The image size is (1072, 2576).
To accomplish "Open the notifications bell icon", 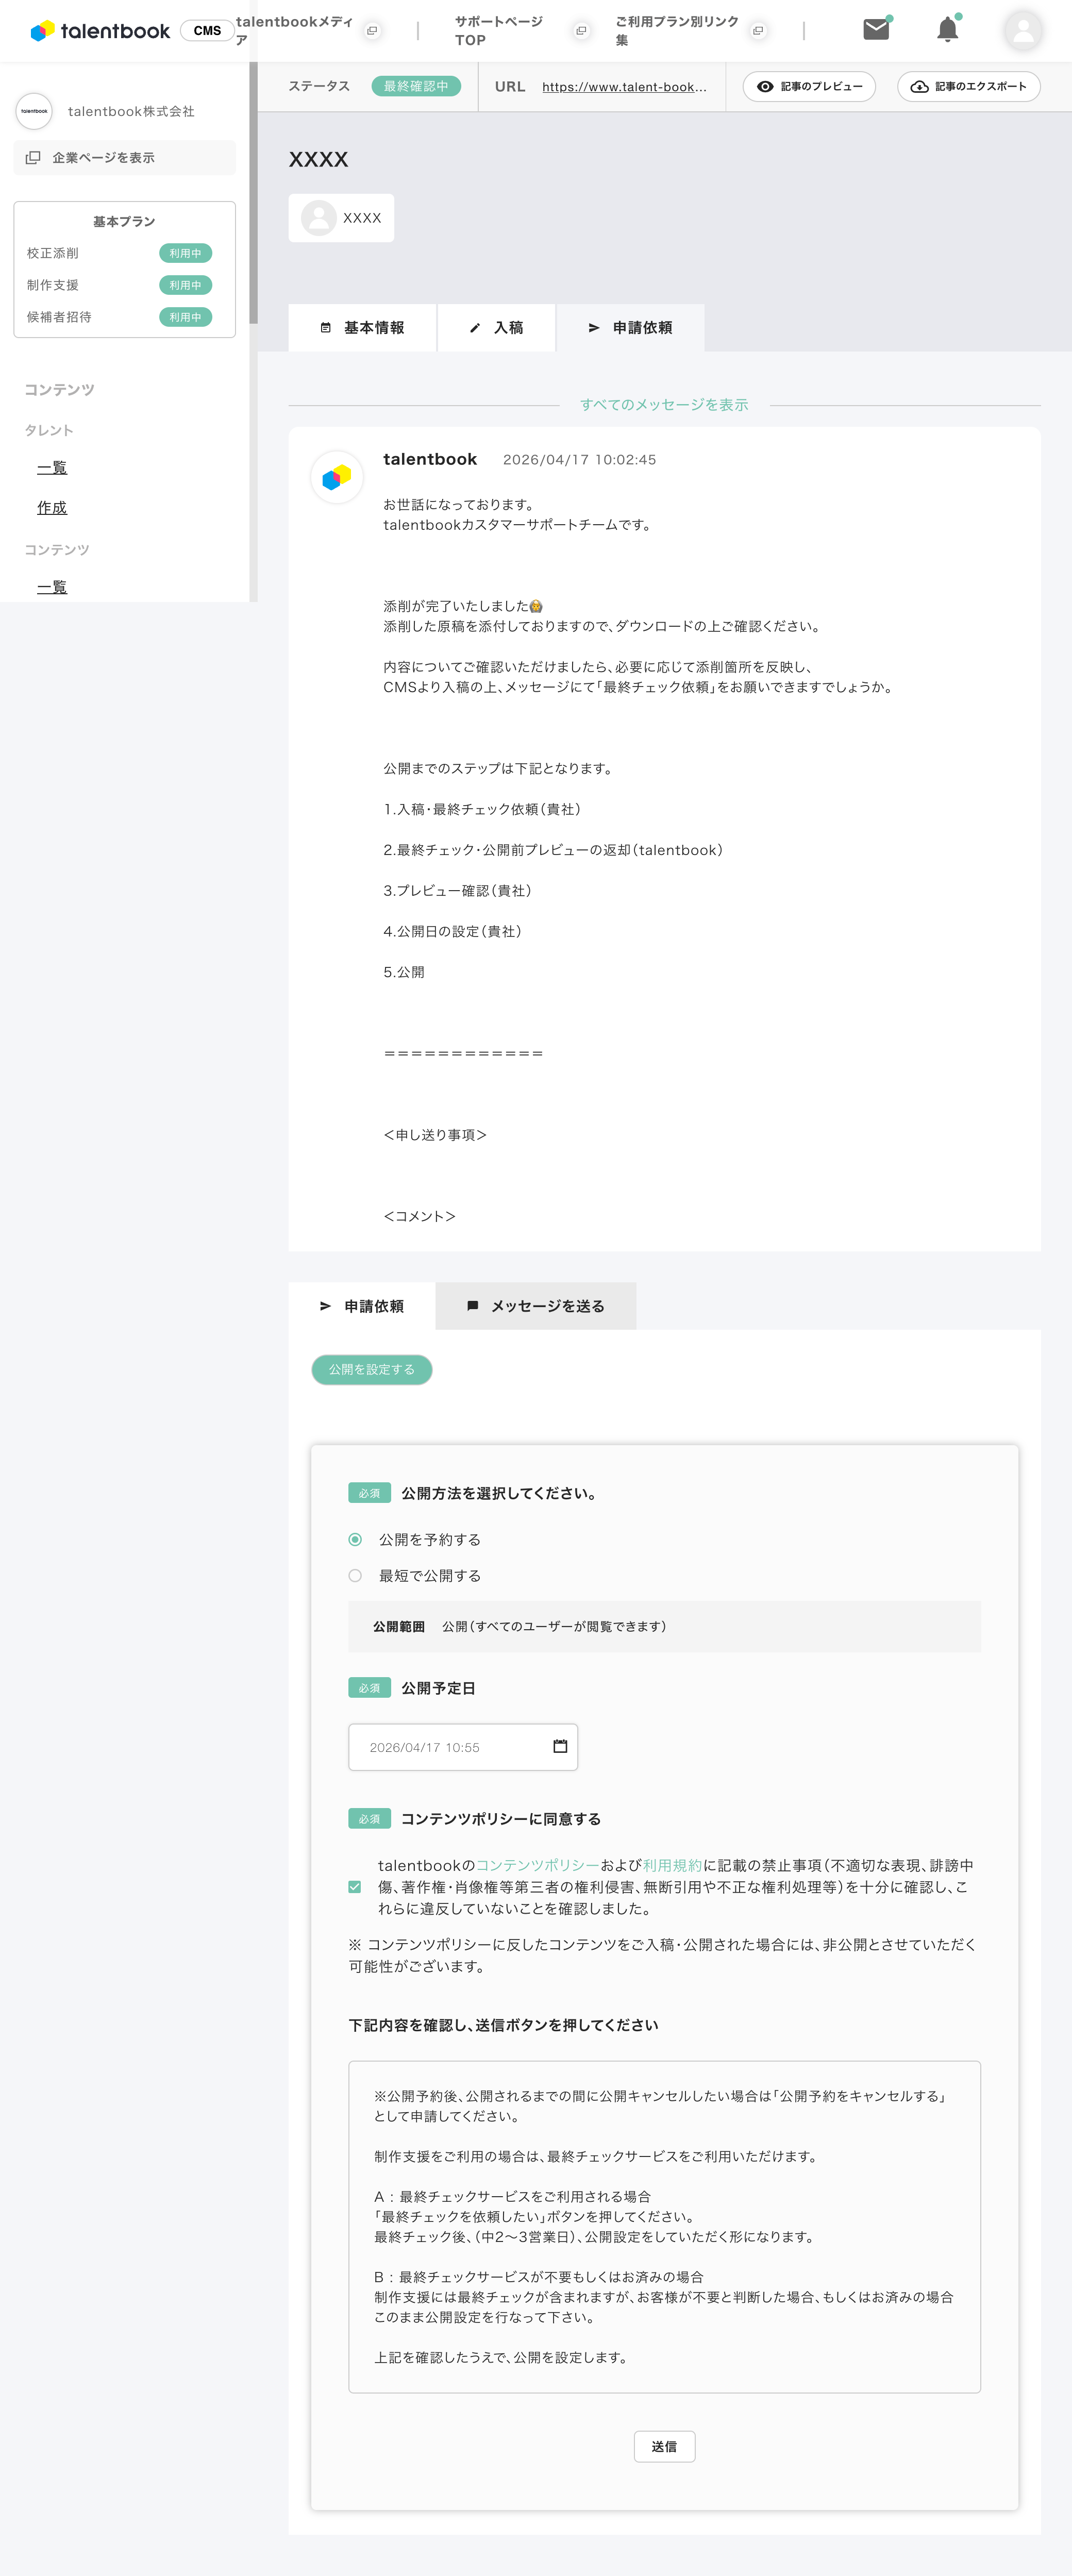I will point(947,30).
